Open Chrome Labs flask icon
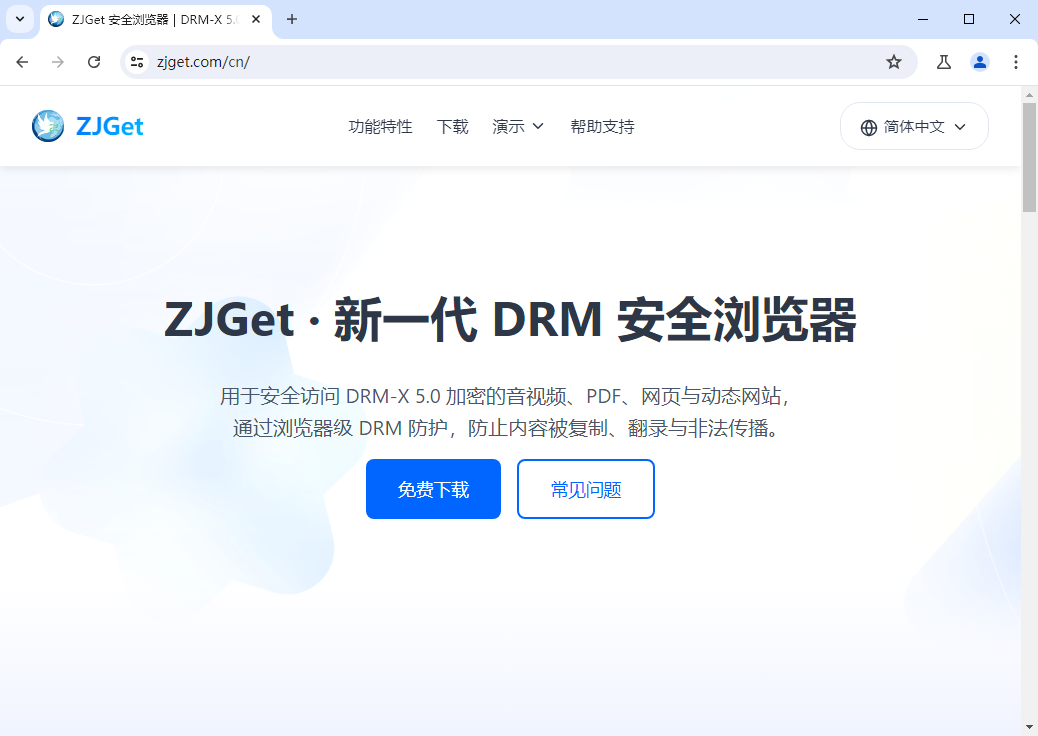 pos(944,62)
